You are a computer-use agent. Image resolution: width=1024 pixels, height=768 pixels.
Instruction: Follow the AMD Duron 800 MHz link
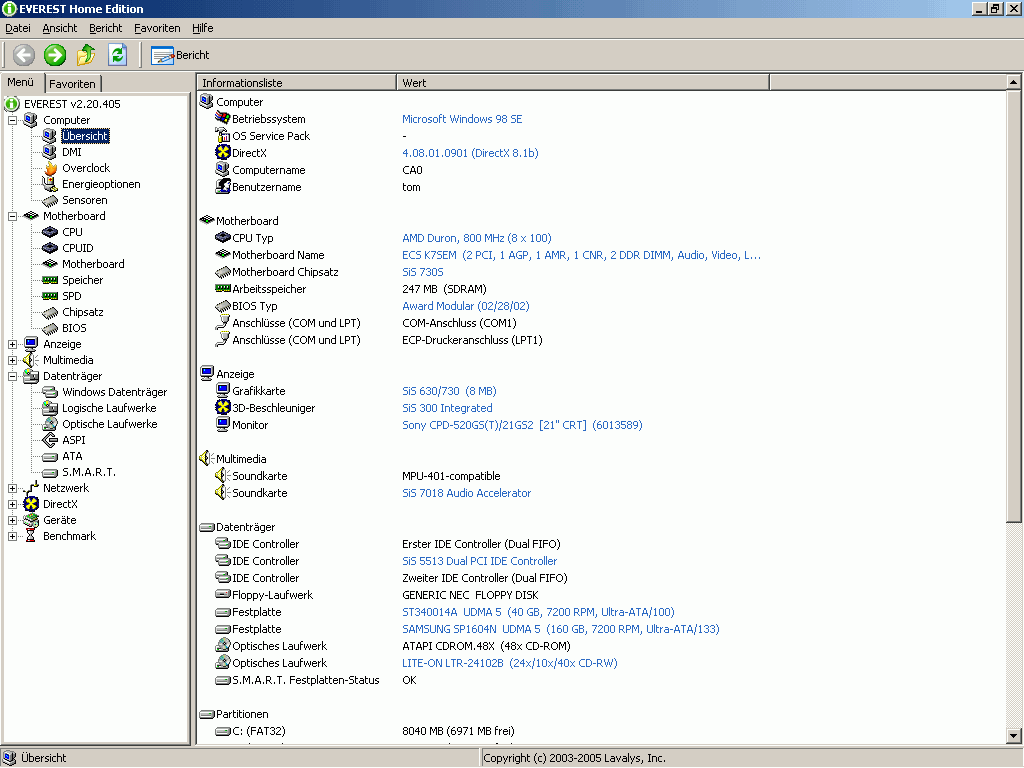pos(477,238)
